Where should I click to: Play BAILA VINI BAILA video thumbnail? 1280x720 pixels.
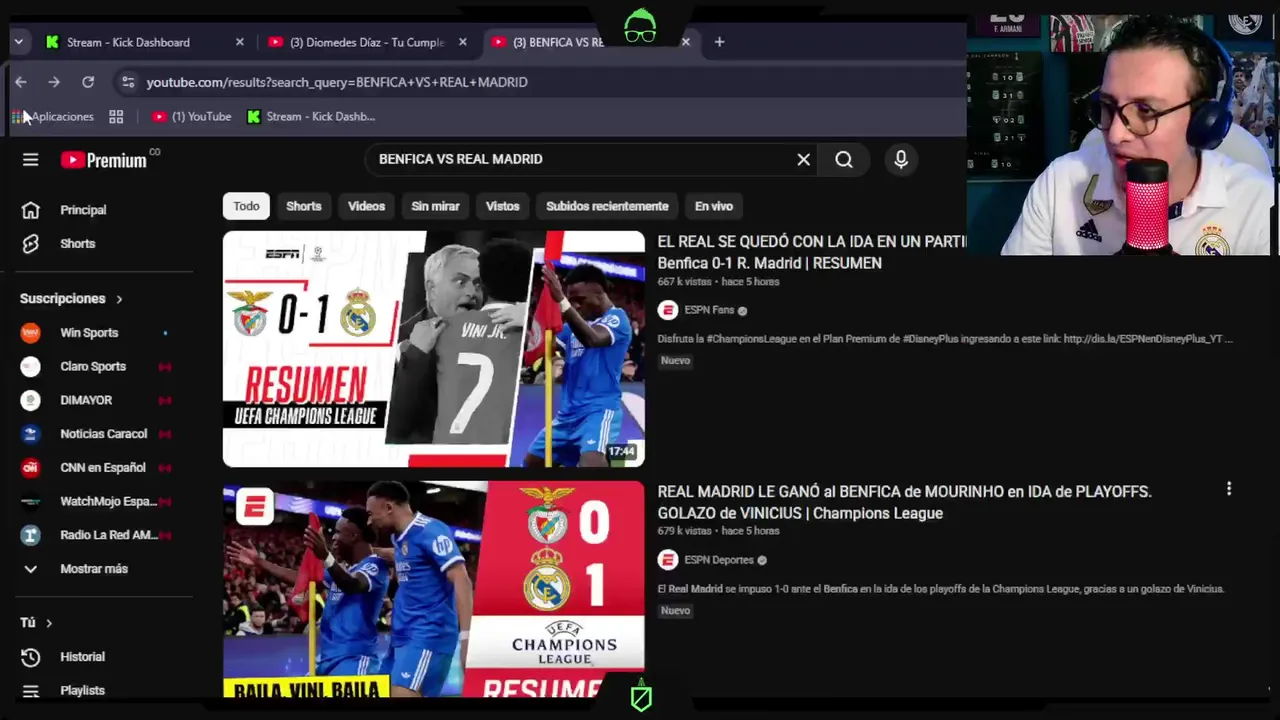point(434,589)
